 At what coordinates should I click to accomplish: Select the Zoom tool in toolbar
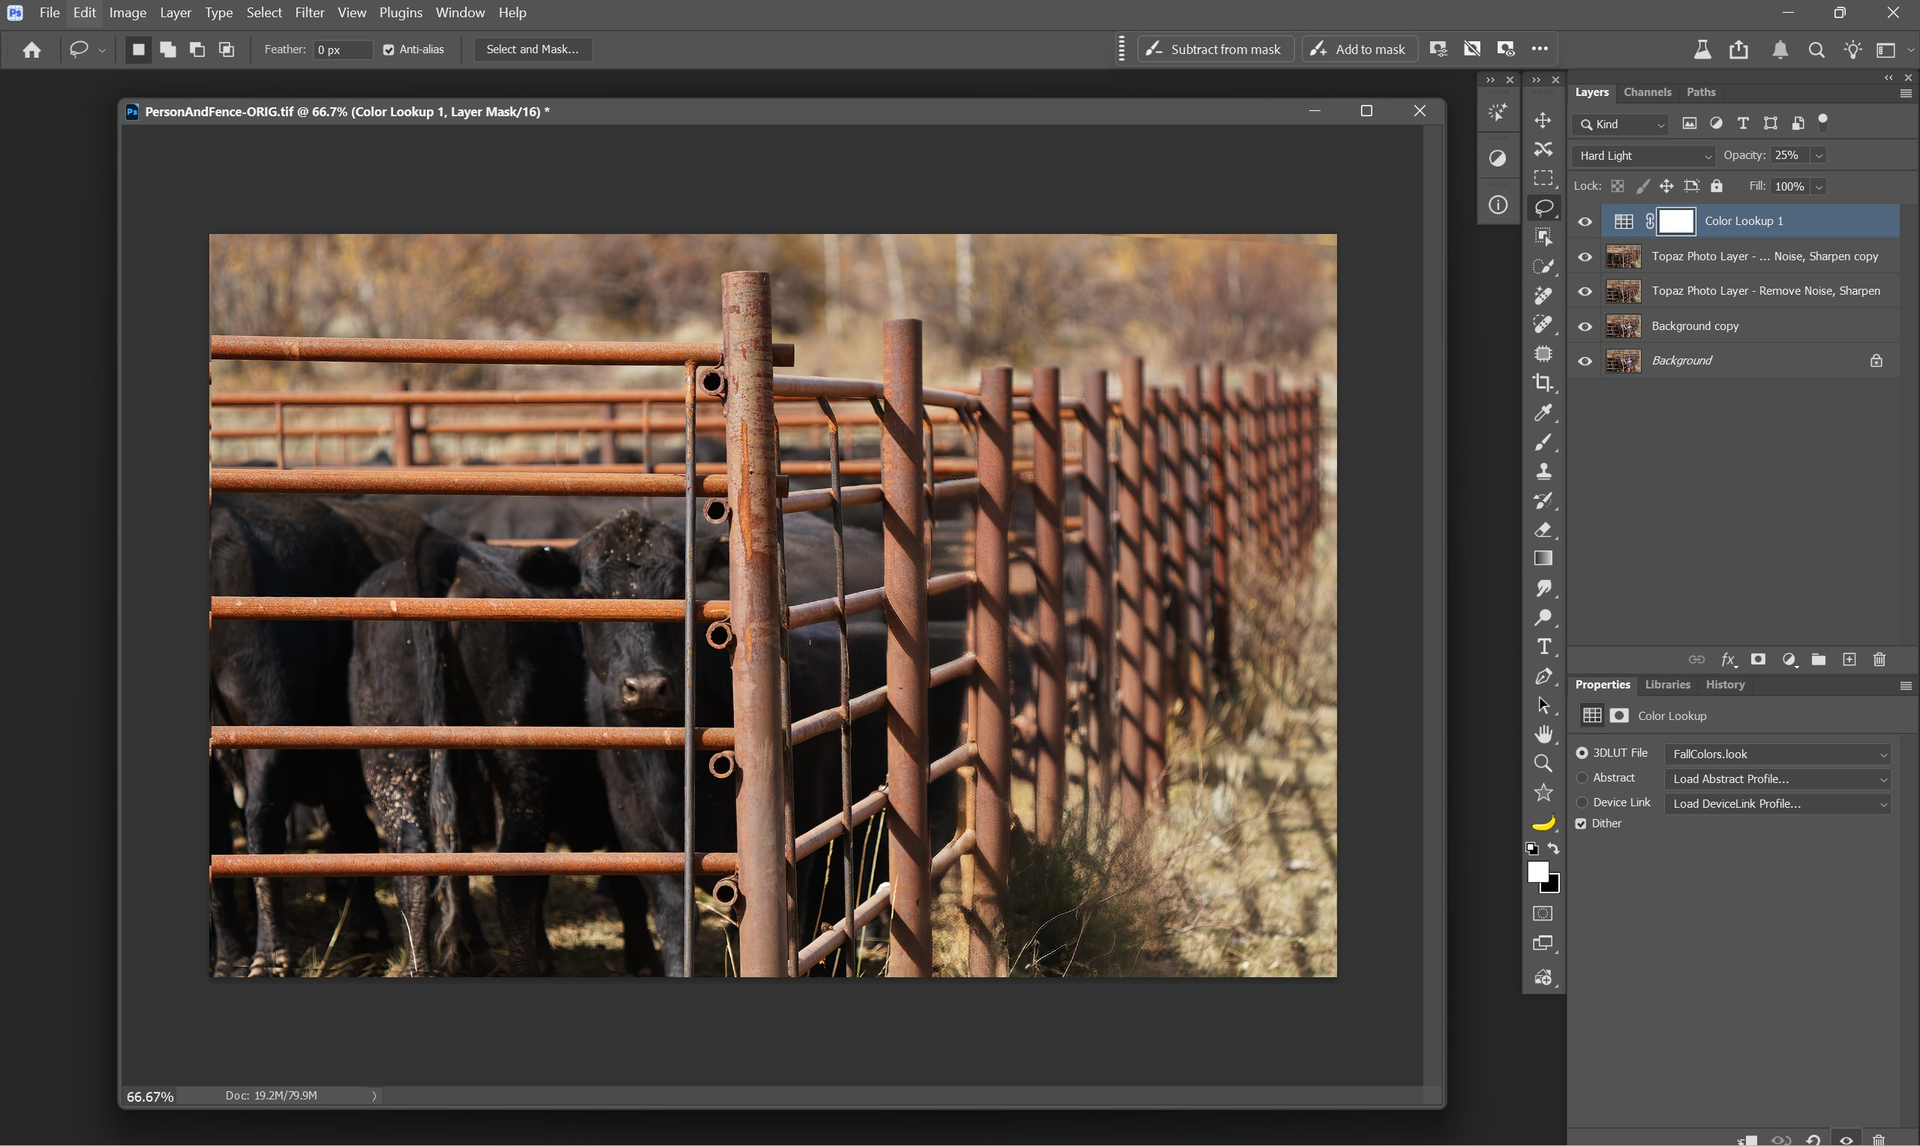[1543, 764]
